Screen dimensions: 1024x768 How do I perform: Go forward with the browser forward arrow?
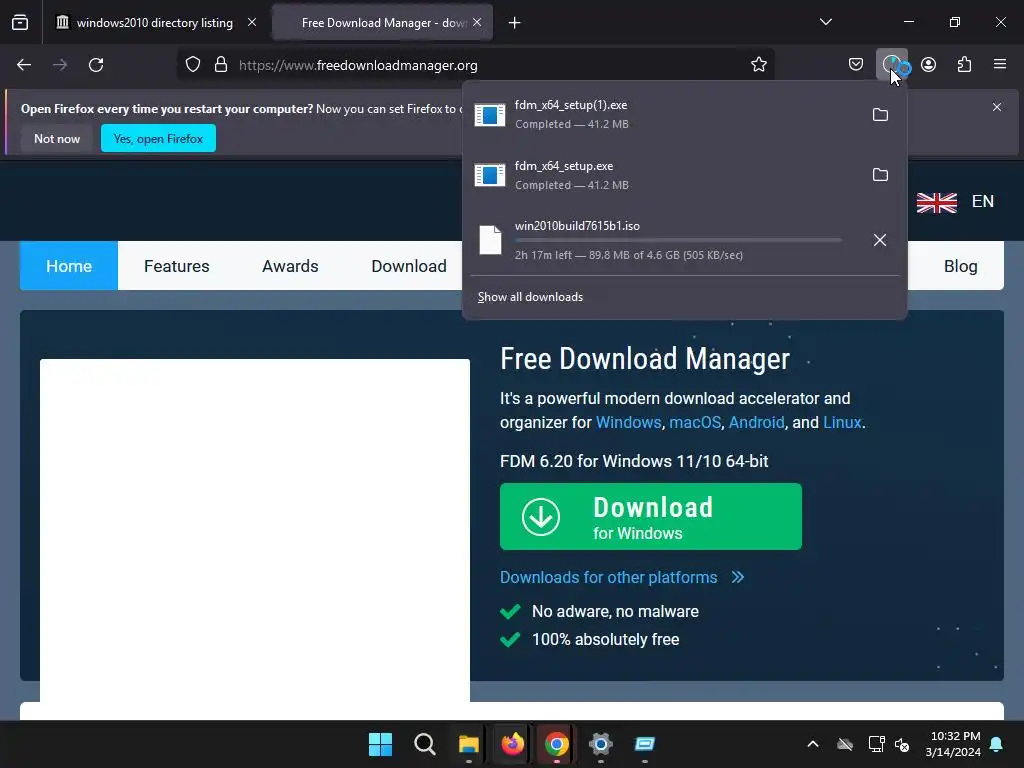pyautogui.click(x=60, y=65)
